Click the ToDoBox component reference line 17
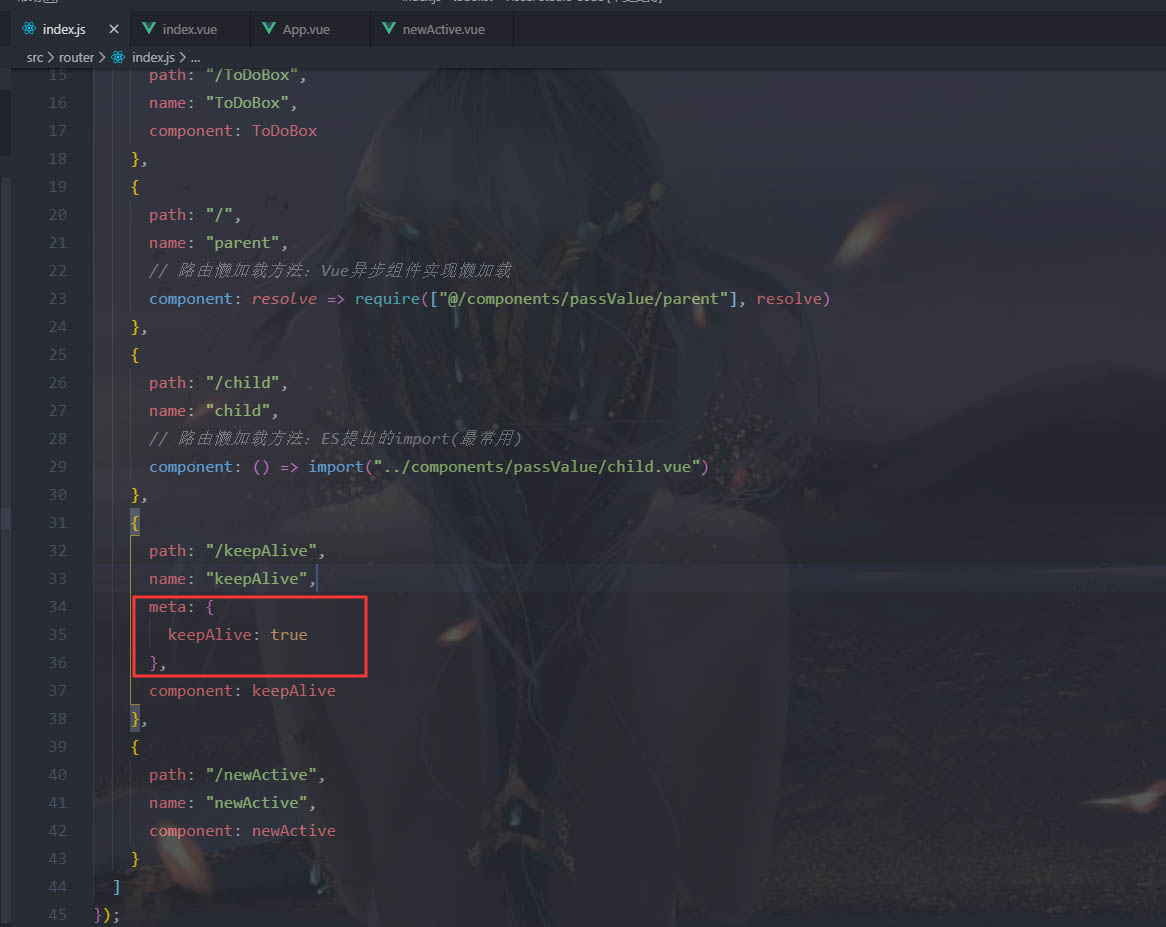 point(284,131)
